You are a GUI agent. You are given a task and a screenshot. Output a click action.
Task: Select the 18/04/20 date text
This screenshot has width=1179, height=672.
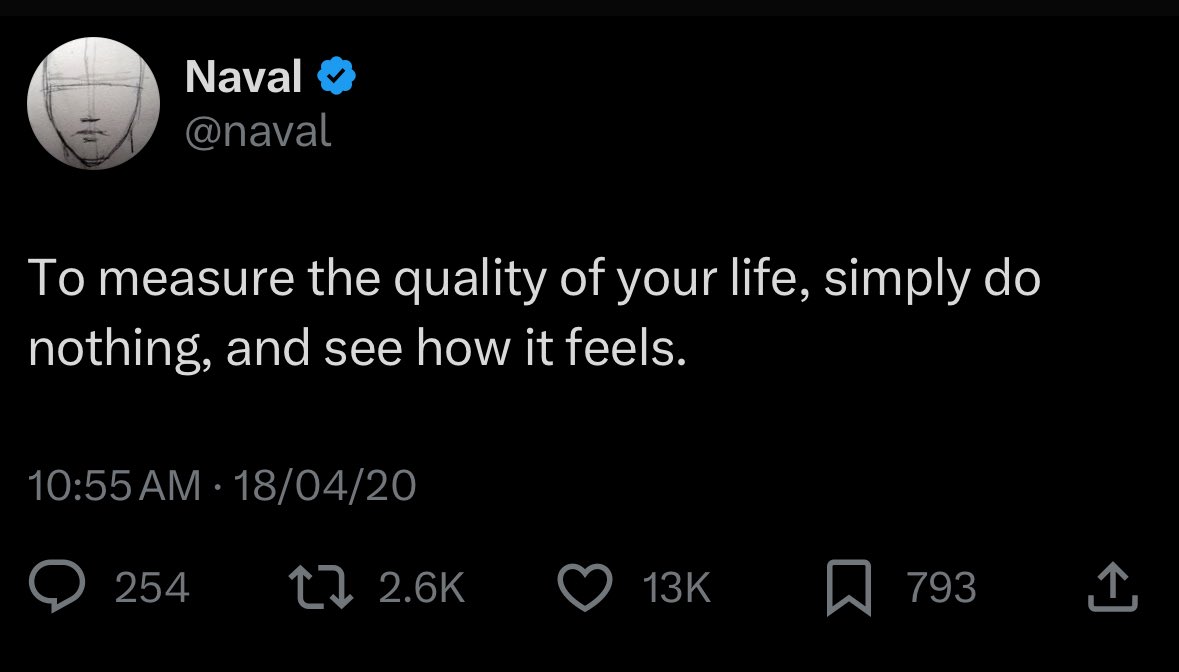322,487
